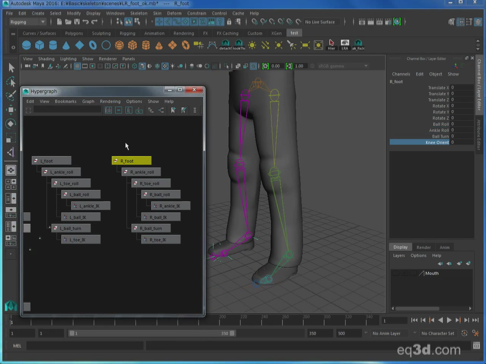Select the R_ankle_roll node in Hypergraph
The width and height of the screenshot is (486, 364).
click(141, 172)
